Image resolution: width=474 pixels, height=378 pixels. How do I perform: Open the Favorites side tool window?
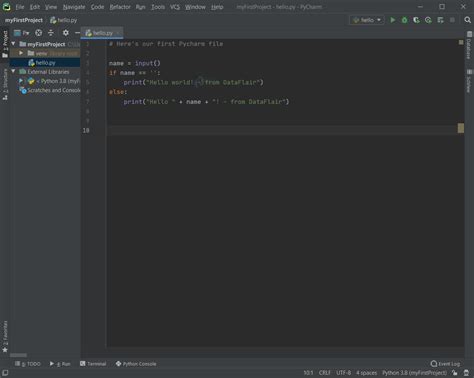(x=5, y=337)
